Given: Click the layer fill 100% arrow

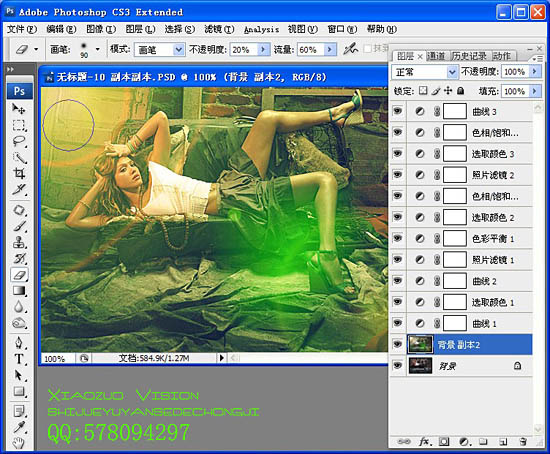Looking at the screenshot, I should [x=534, y=91].
